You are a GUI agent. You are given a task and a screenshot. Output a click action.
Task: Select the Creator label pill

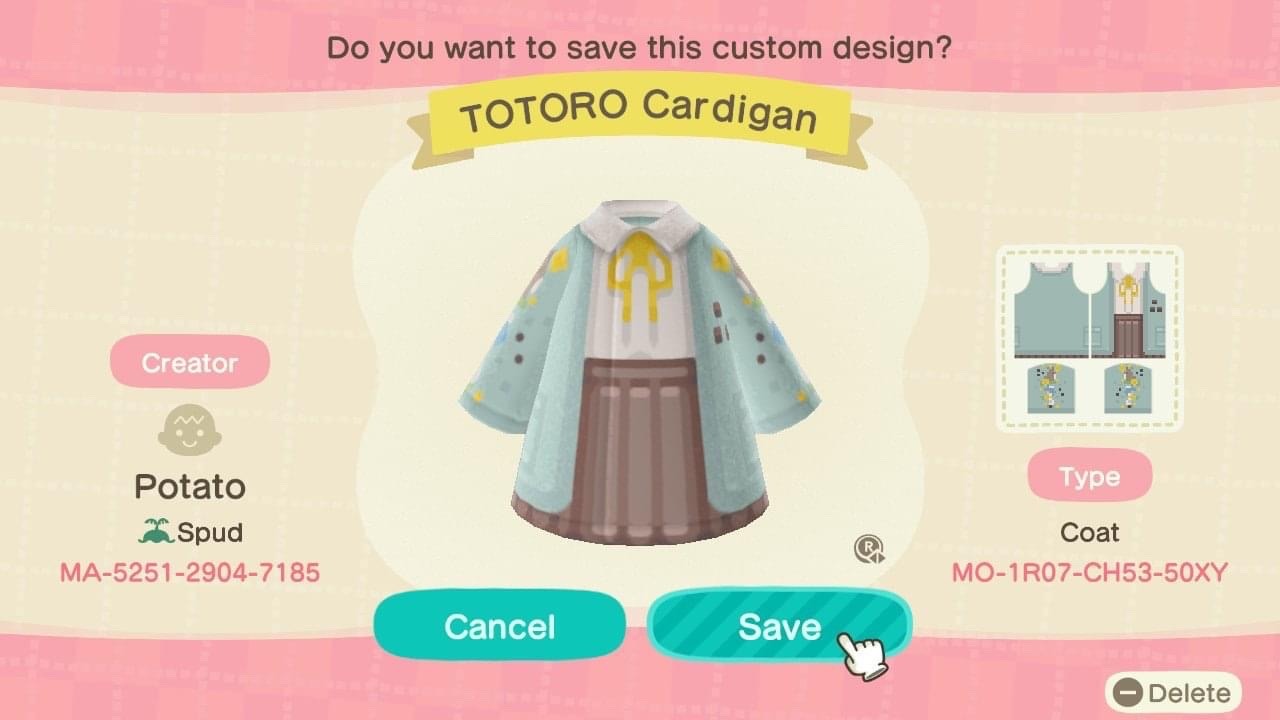(x=190, y=362)
